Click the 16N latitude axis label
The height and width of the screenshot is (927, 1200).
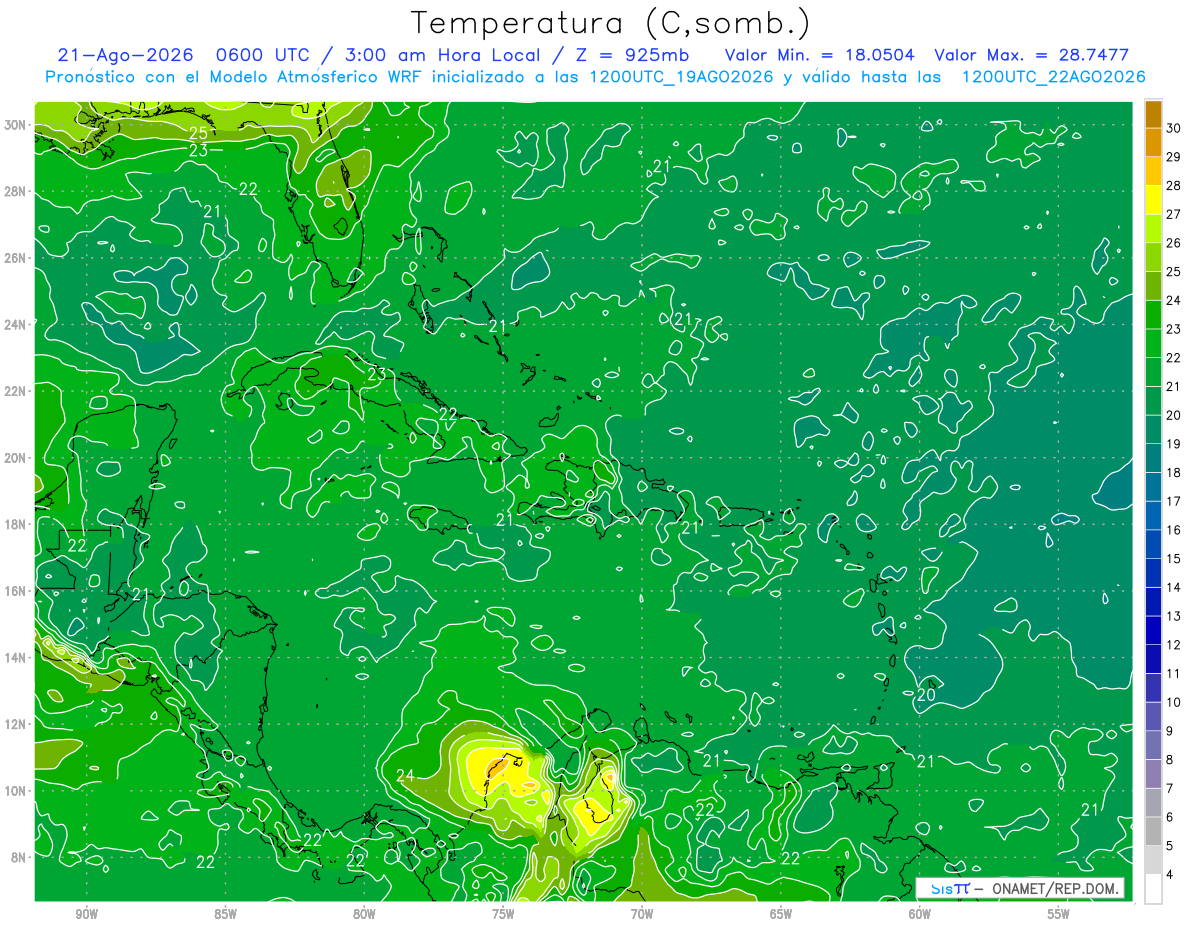[x=17, y=591]
